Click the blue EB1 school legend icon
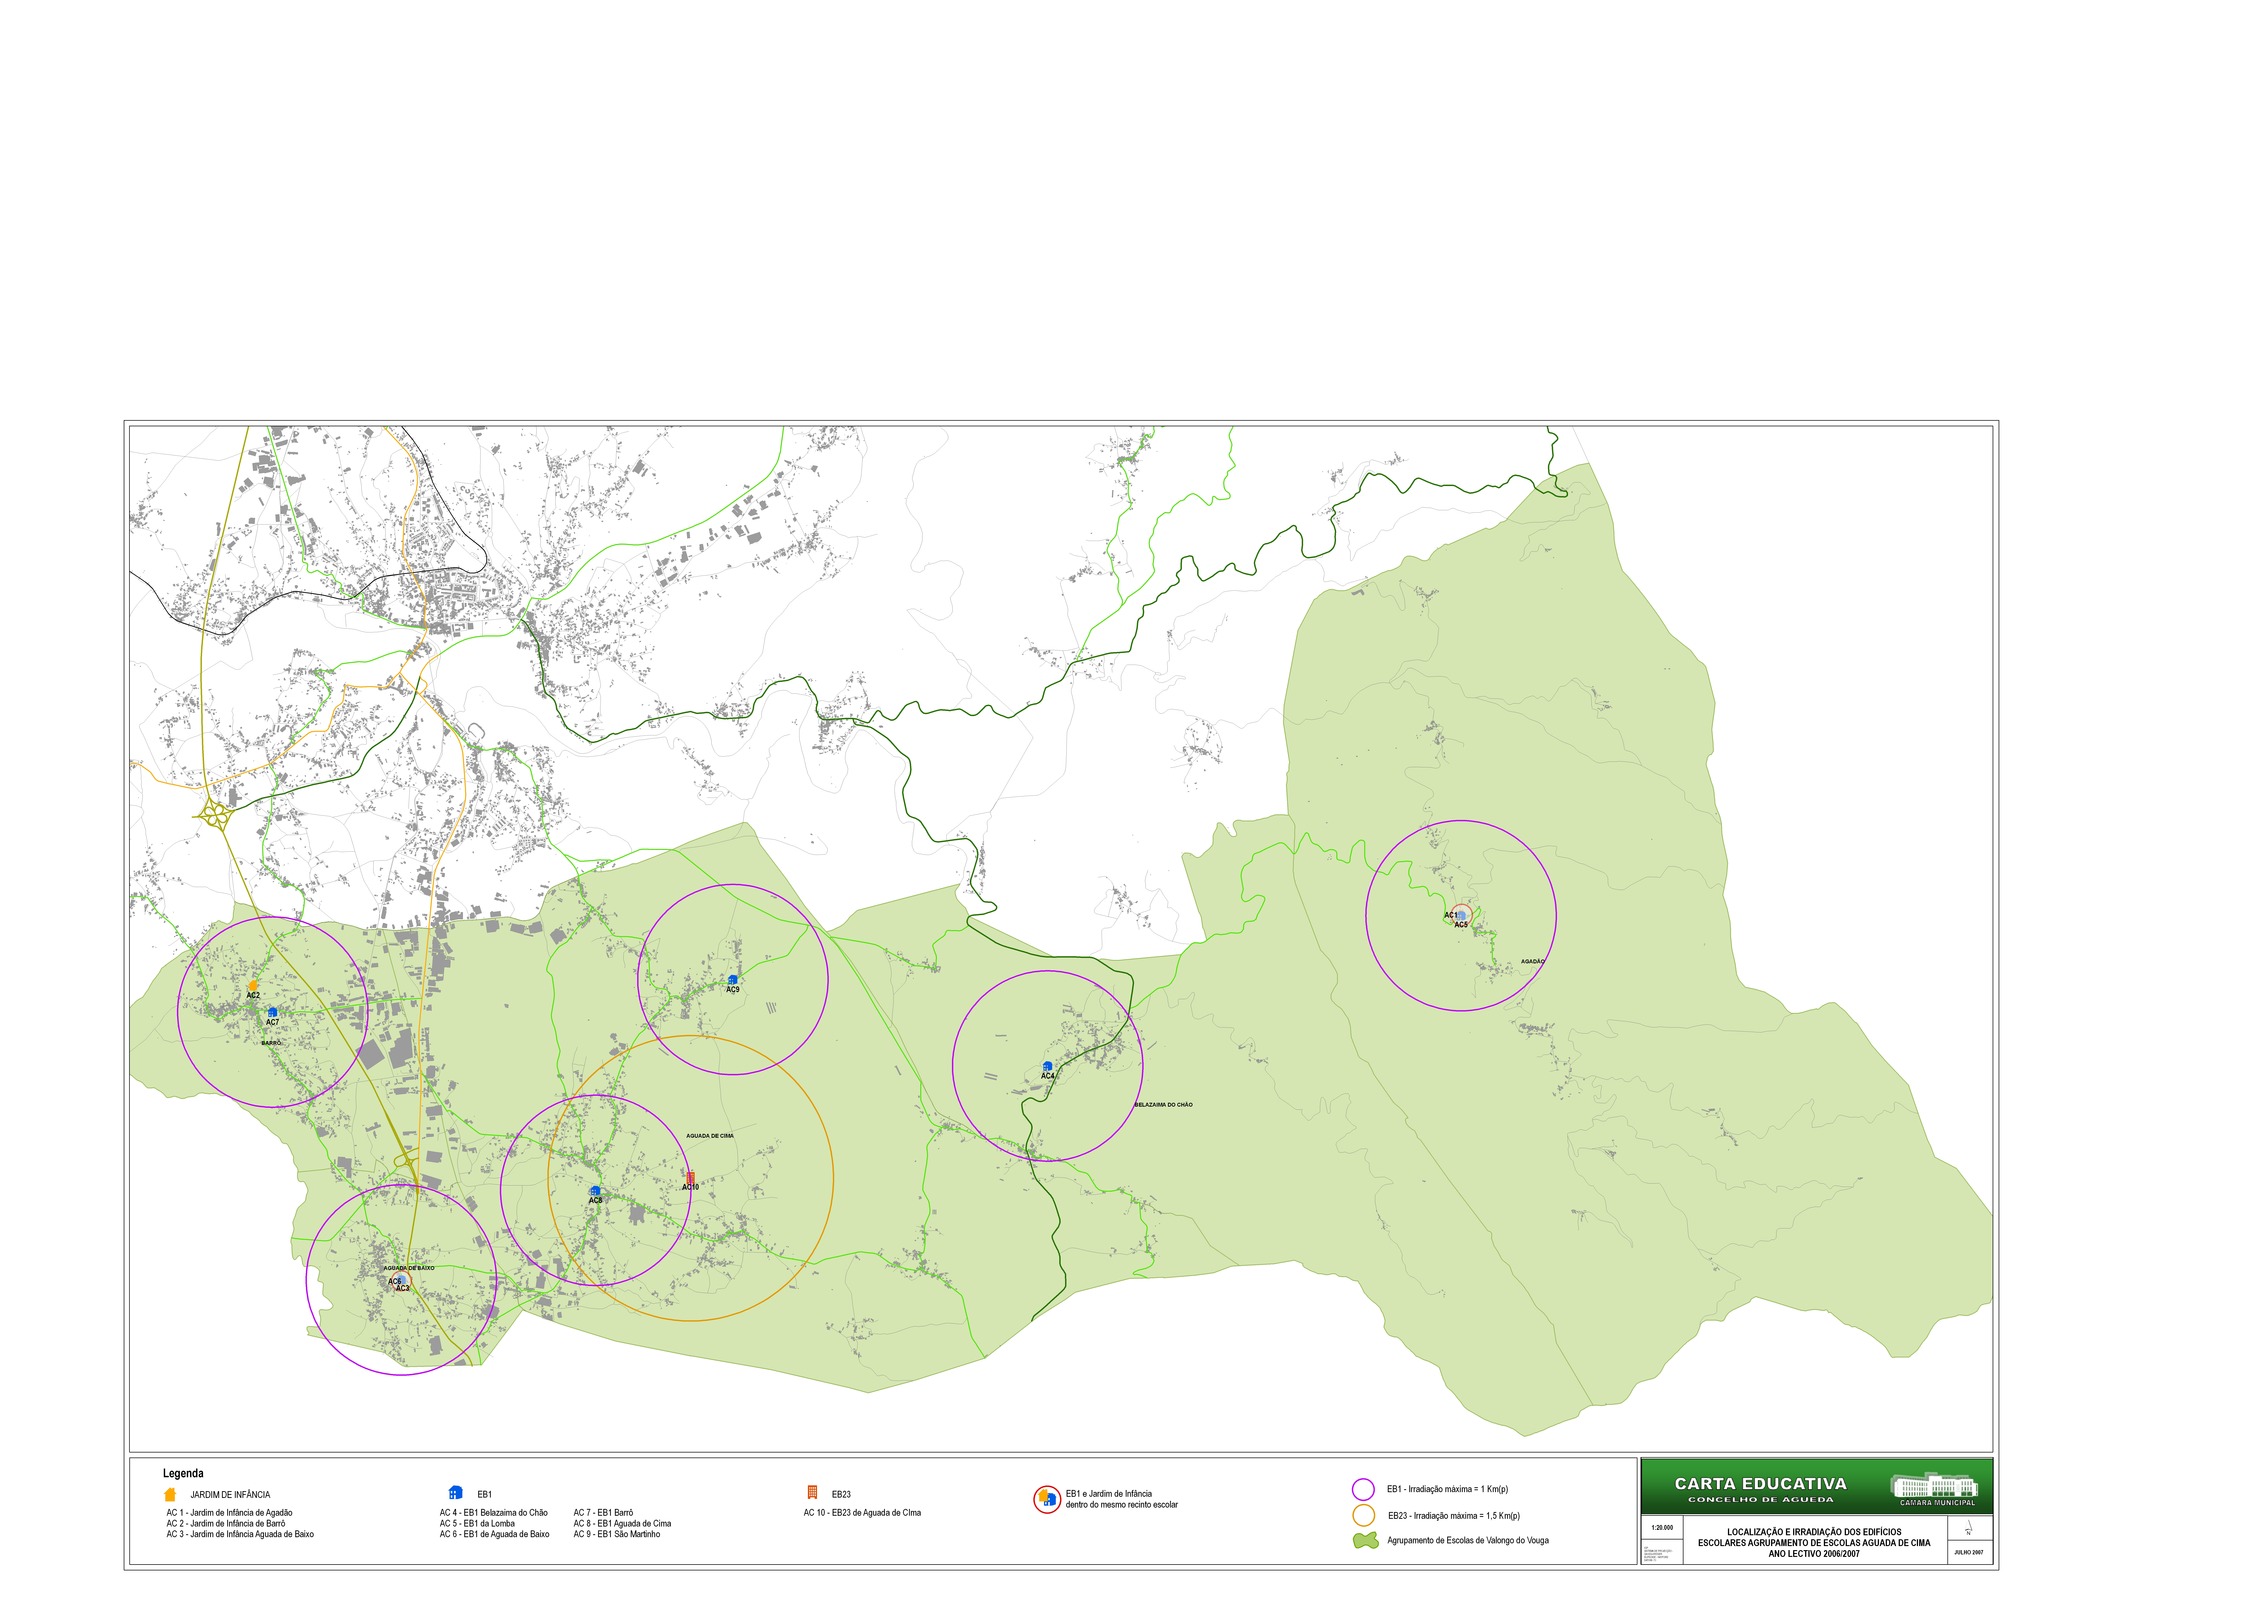 456,1493
